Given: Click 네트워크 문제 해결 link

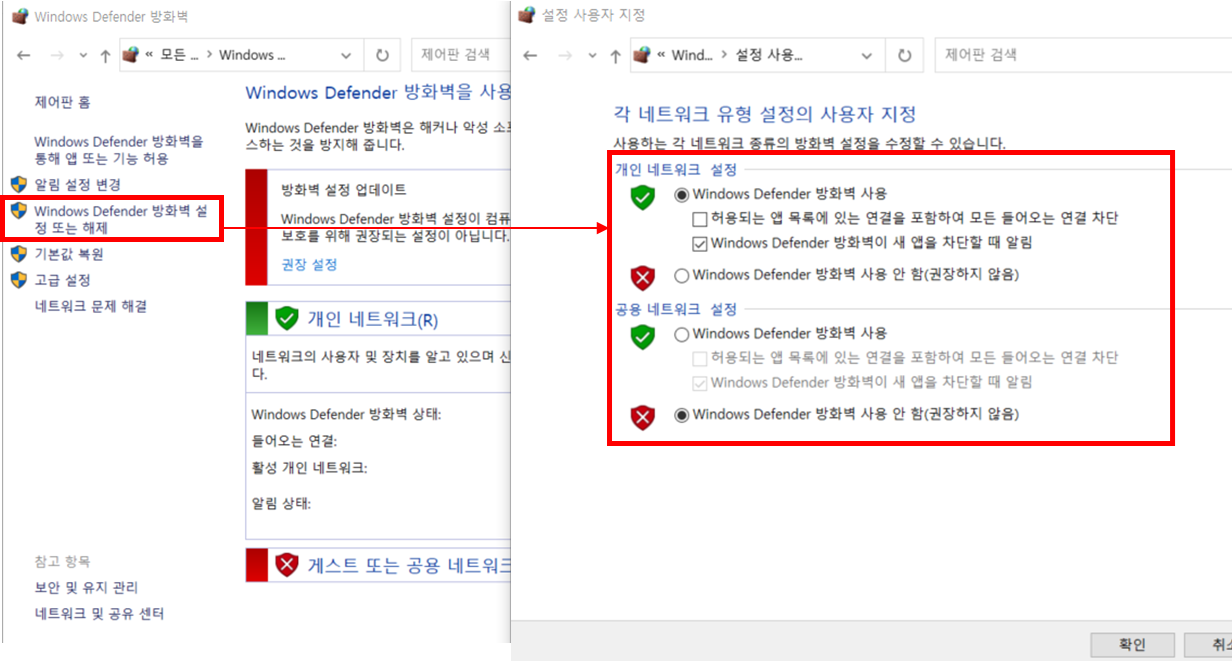Looking at the screenshot, I should click(91, 306).
